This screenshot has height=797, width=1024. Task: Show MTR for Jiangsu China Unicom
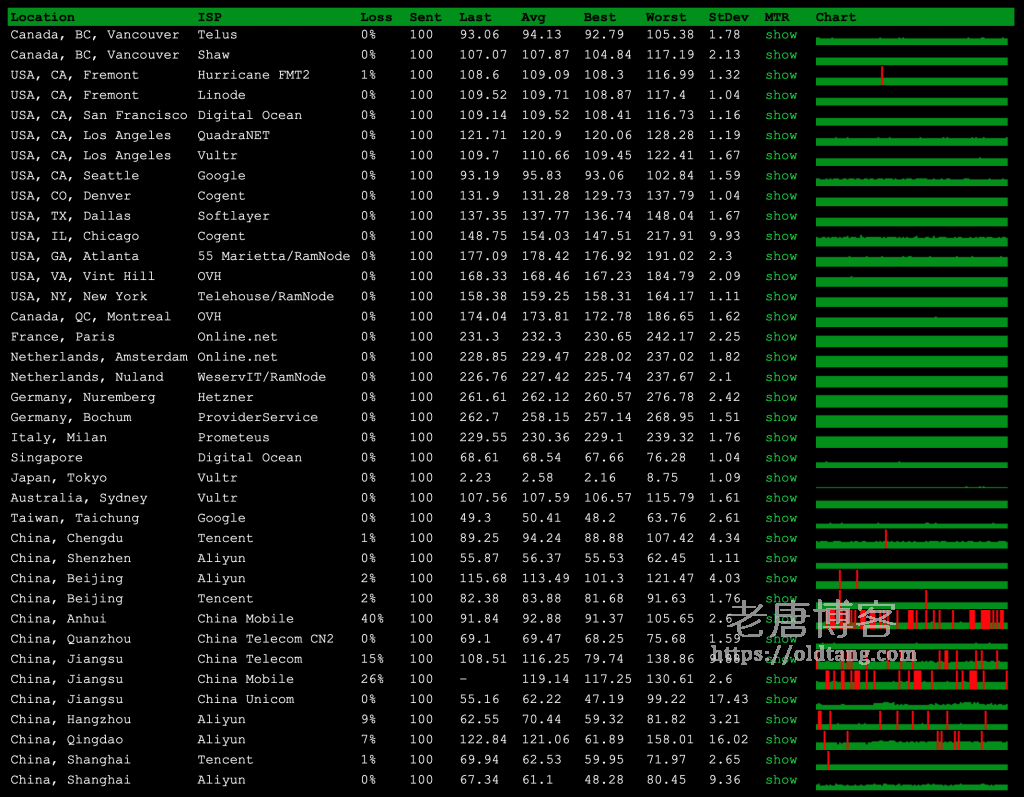point(781,700)
